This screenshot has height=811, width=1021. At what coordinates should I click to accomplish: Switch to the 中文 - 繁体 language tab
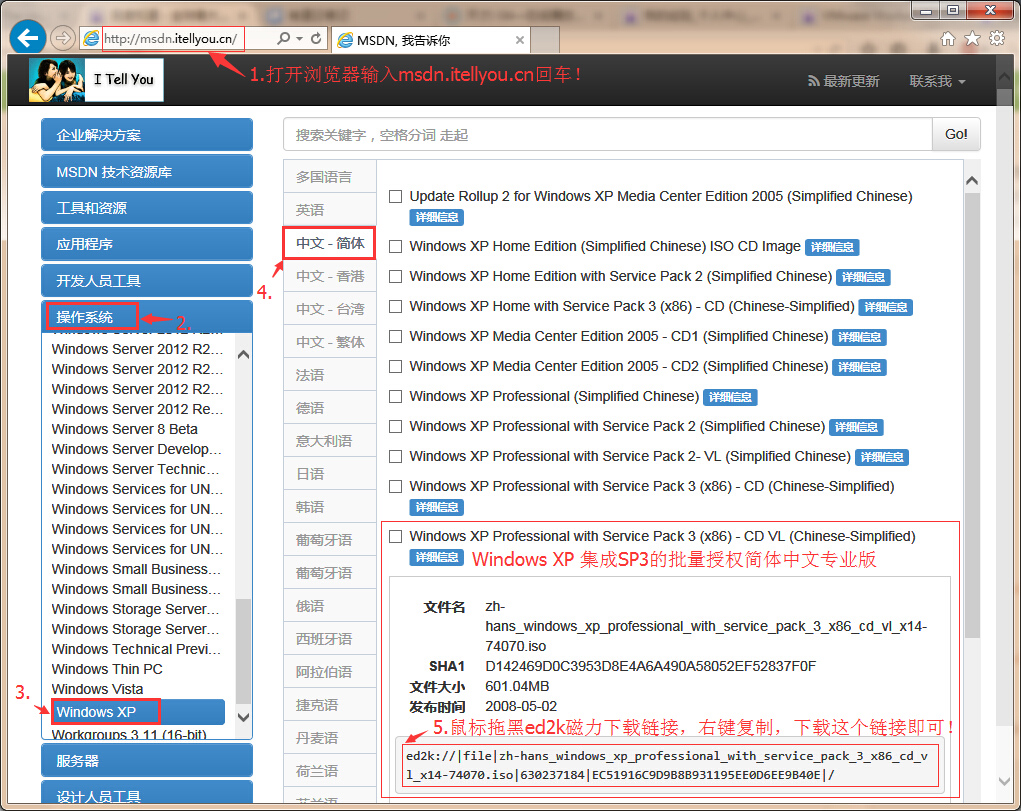(x=329, y=342)
